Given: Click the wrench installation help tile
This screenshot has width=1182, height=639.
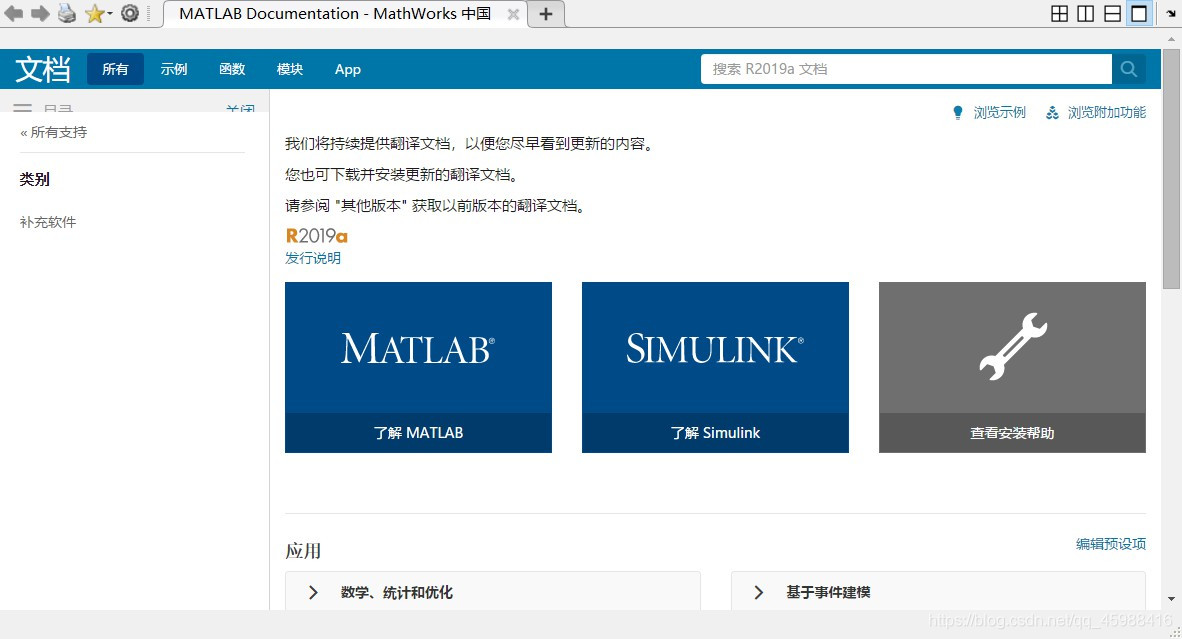Looking at the screenshot, I should click(1012, 347).
